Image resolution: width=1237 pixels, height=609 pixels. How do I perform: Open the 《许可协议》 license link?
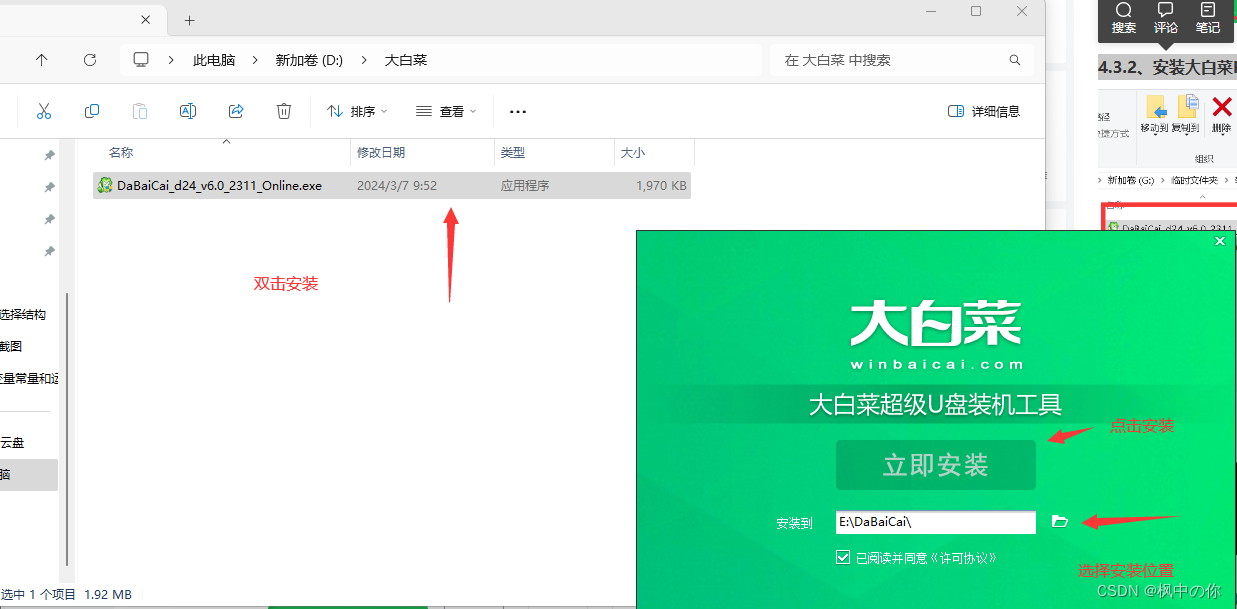point(963,558)
